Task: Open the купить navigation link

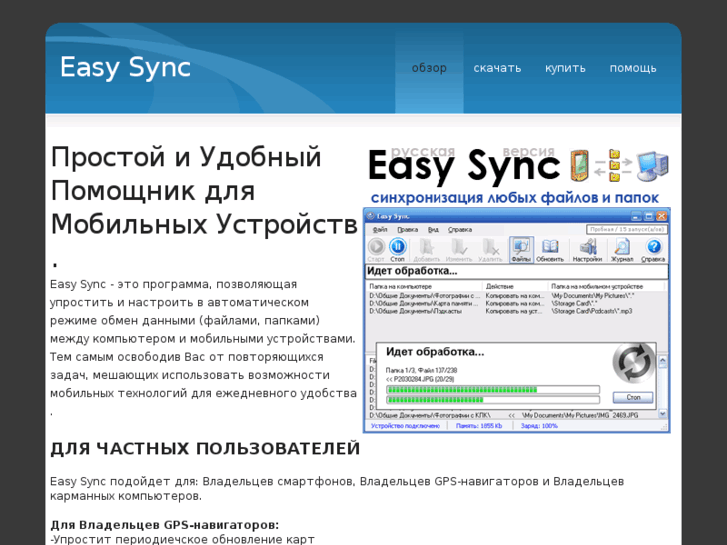Action: point(565,68)
